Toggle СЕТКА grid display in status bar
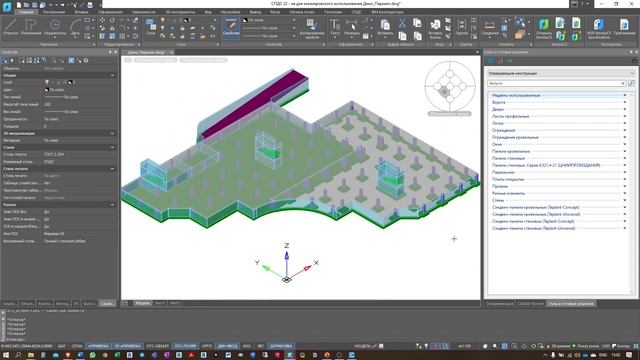Image resolution: width=640 pixels, height=360 pixels. coord(77,346)
